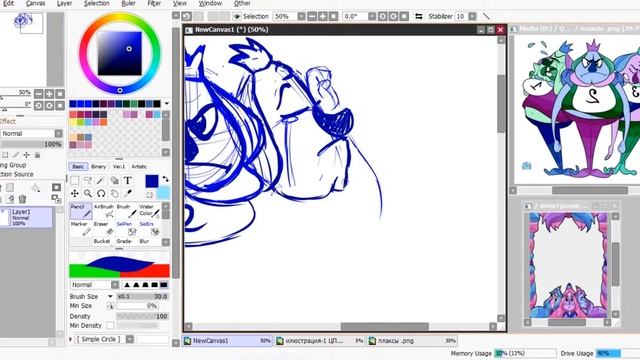
Task: Open the rotation angle 0.0° dropdown
Action: tap(372, 16)
